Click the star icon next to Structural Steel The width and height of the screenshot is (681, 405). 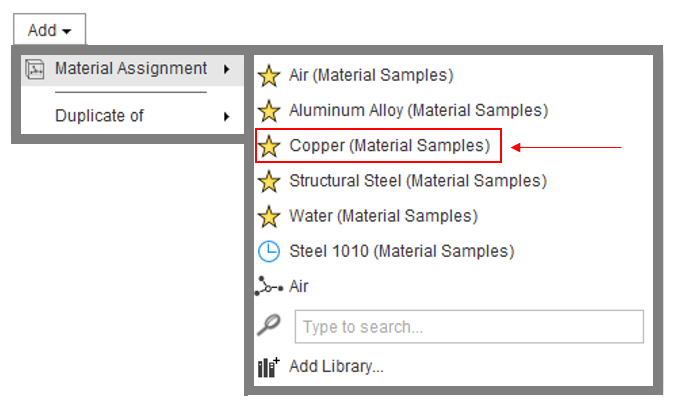(x=269, y=181)
